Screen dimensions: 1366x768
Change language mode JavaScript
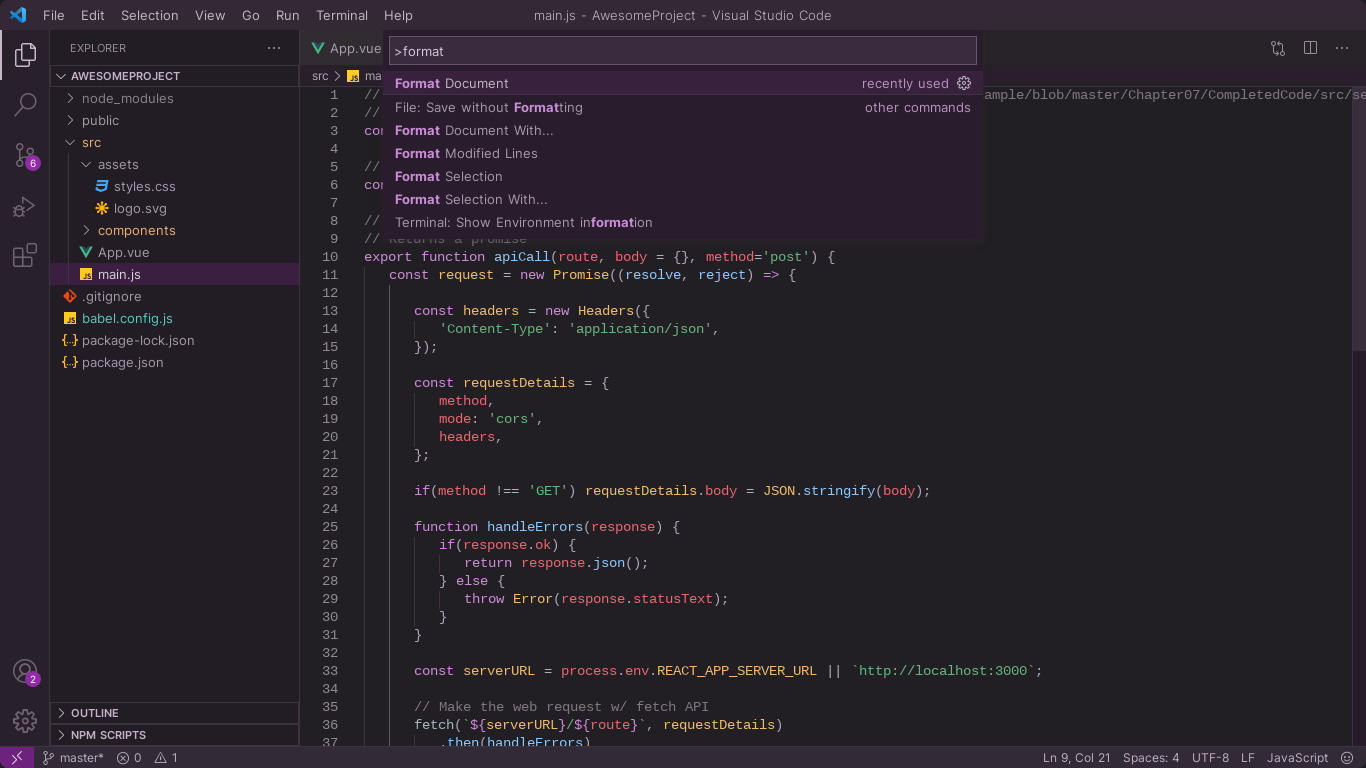tap(1297, 758)
